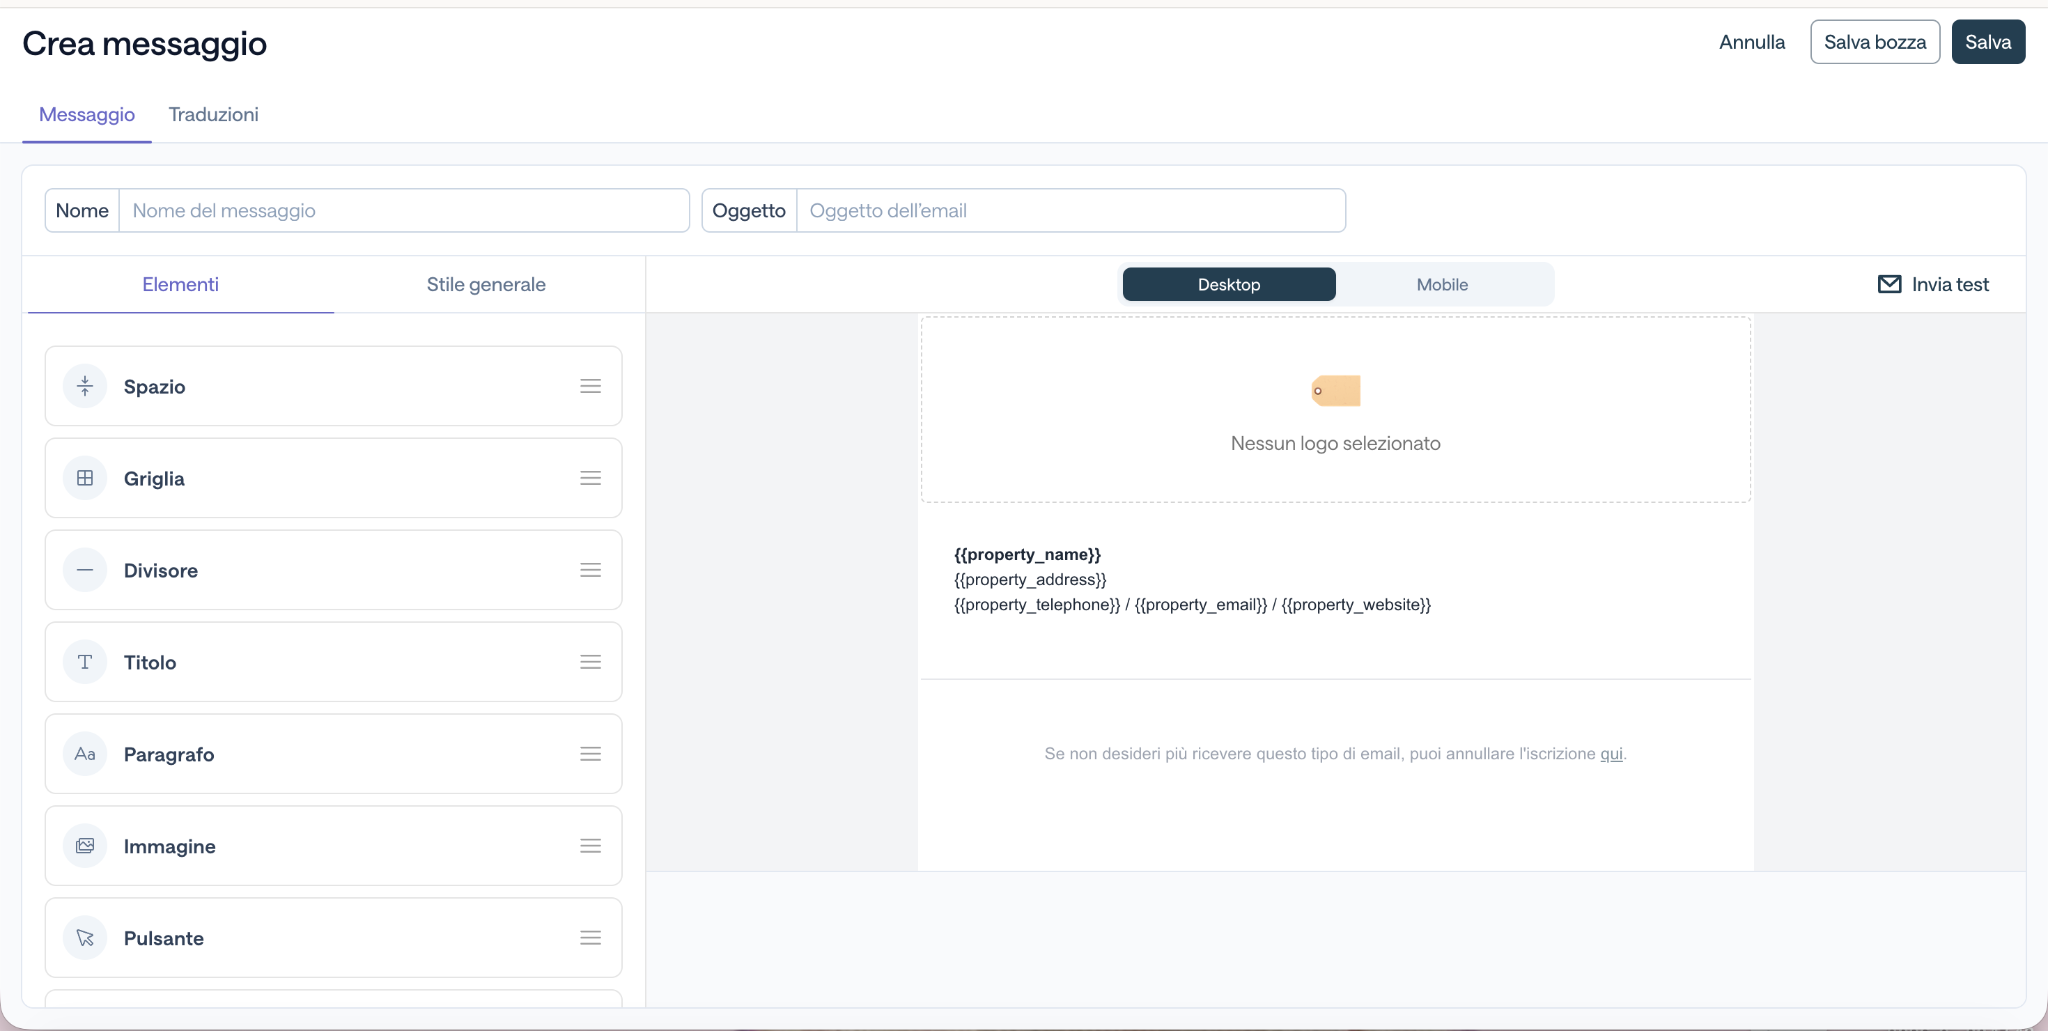Click the unsubscribe footer sentence
Viewport: 2048px width, 1031px height.
[x=1335, y=753]
